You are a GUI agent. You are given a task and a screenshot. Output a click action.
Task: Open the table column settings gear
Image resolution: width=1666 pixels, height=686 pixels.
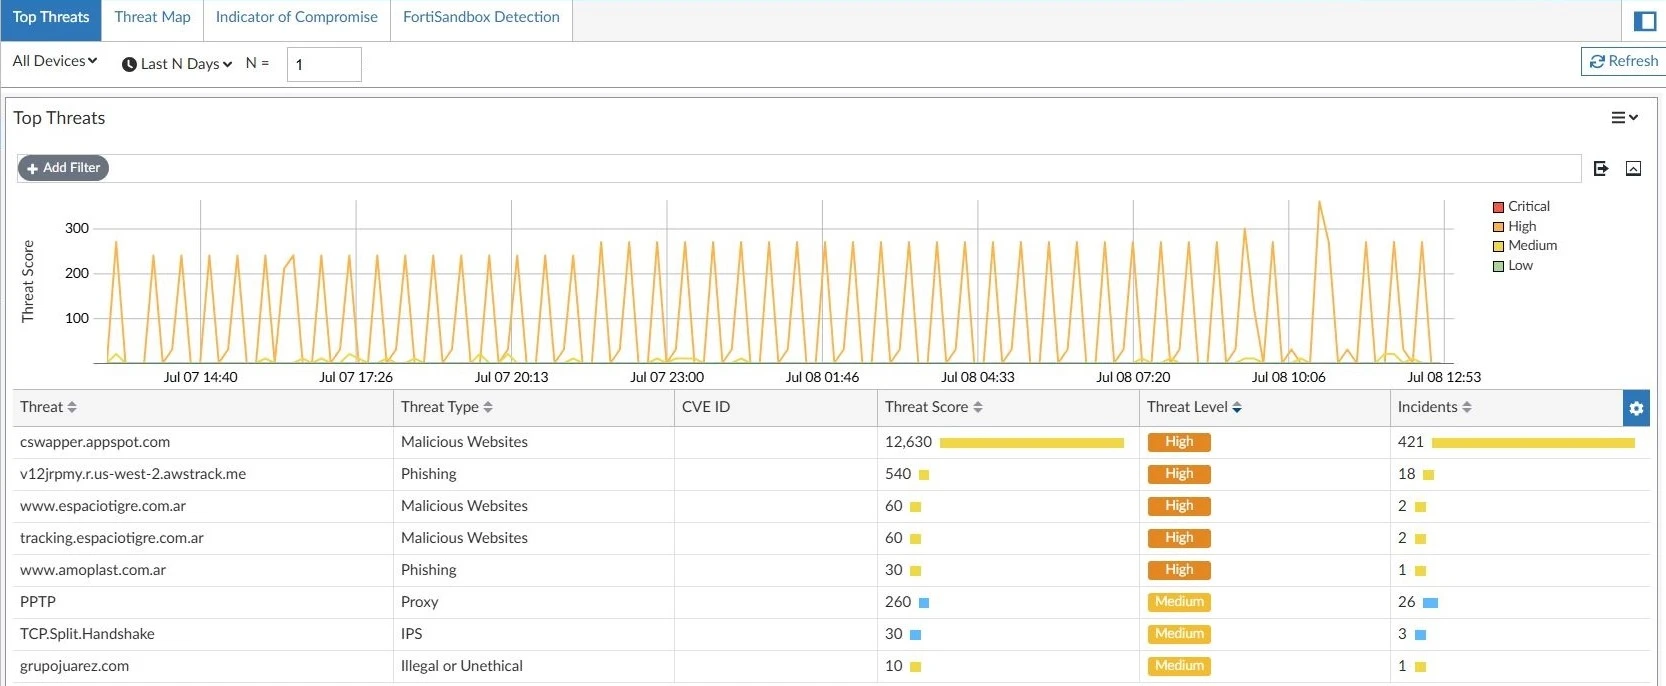[1636, 408]
